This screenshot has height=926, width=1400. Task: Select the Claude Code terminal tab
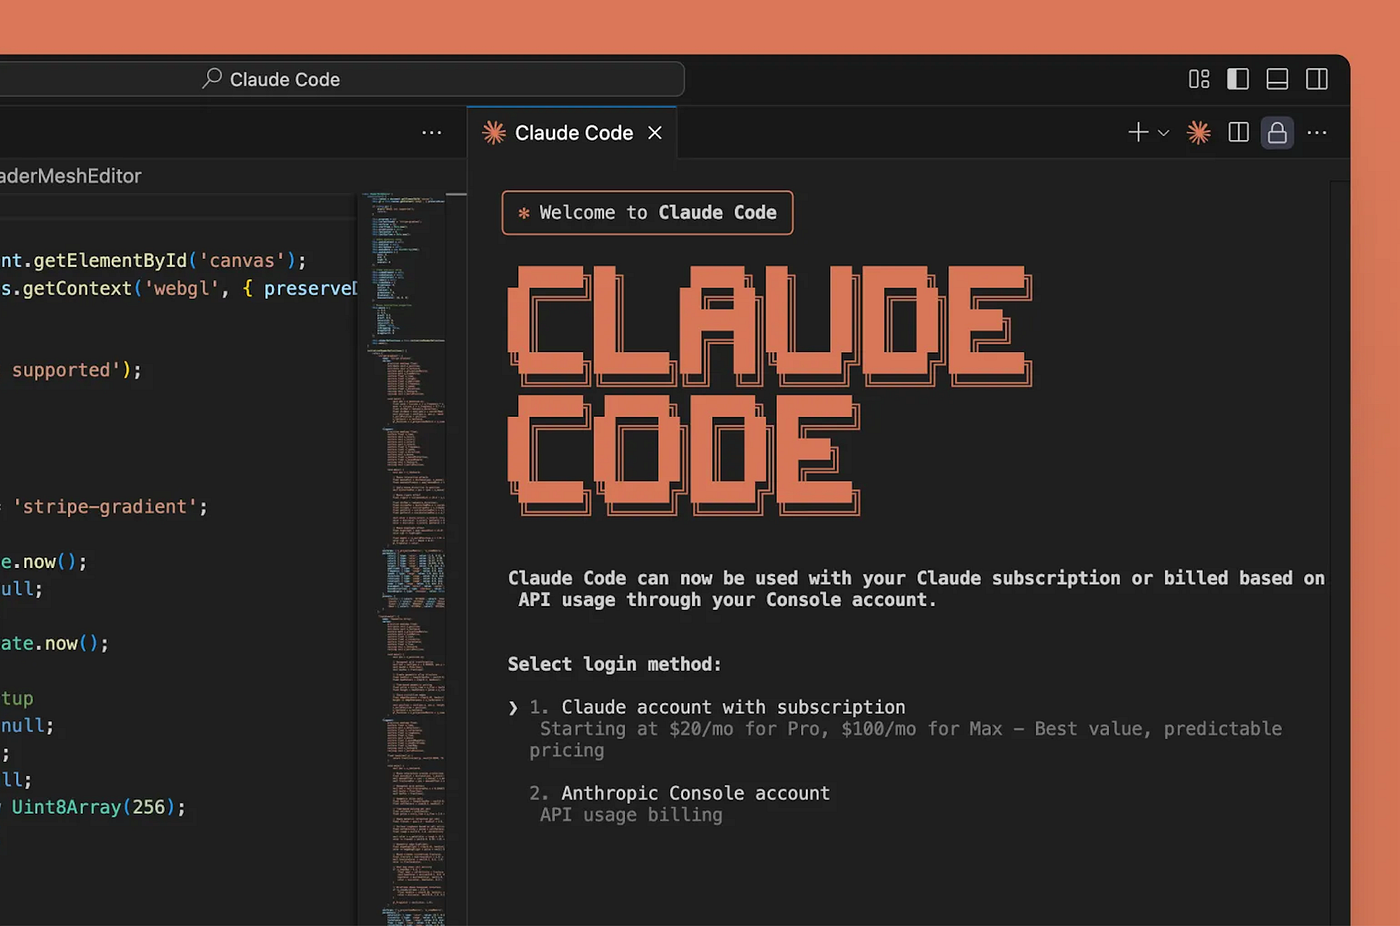coord(573,132)
